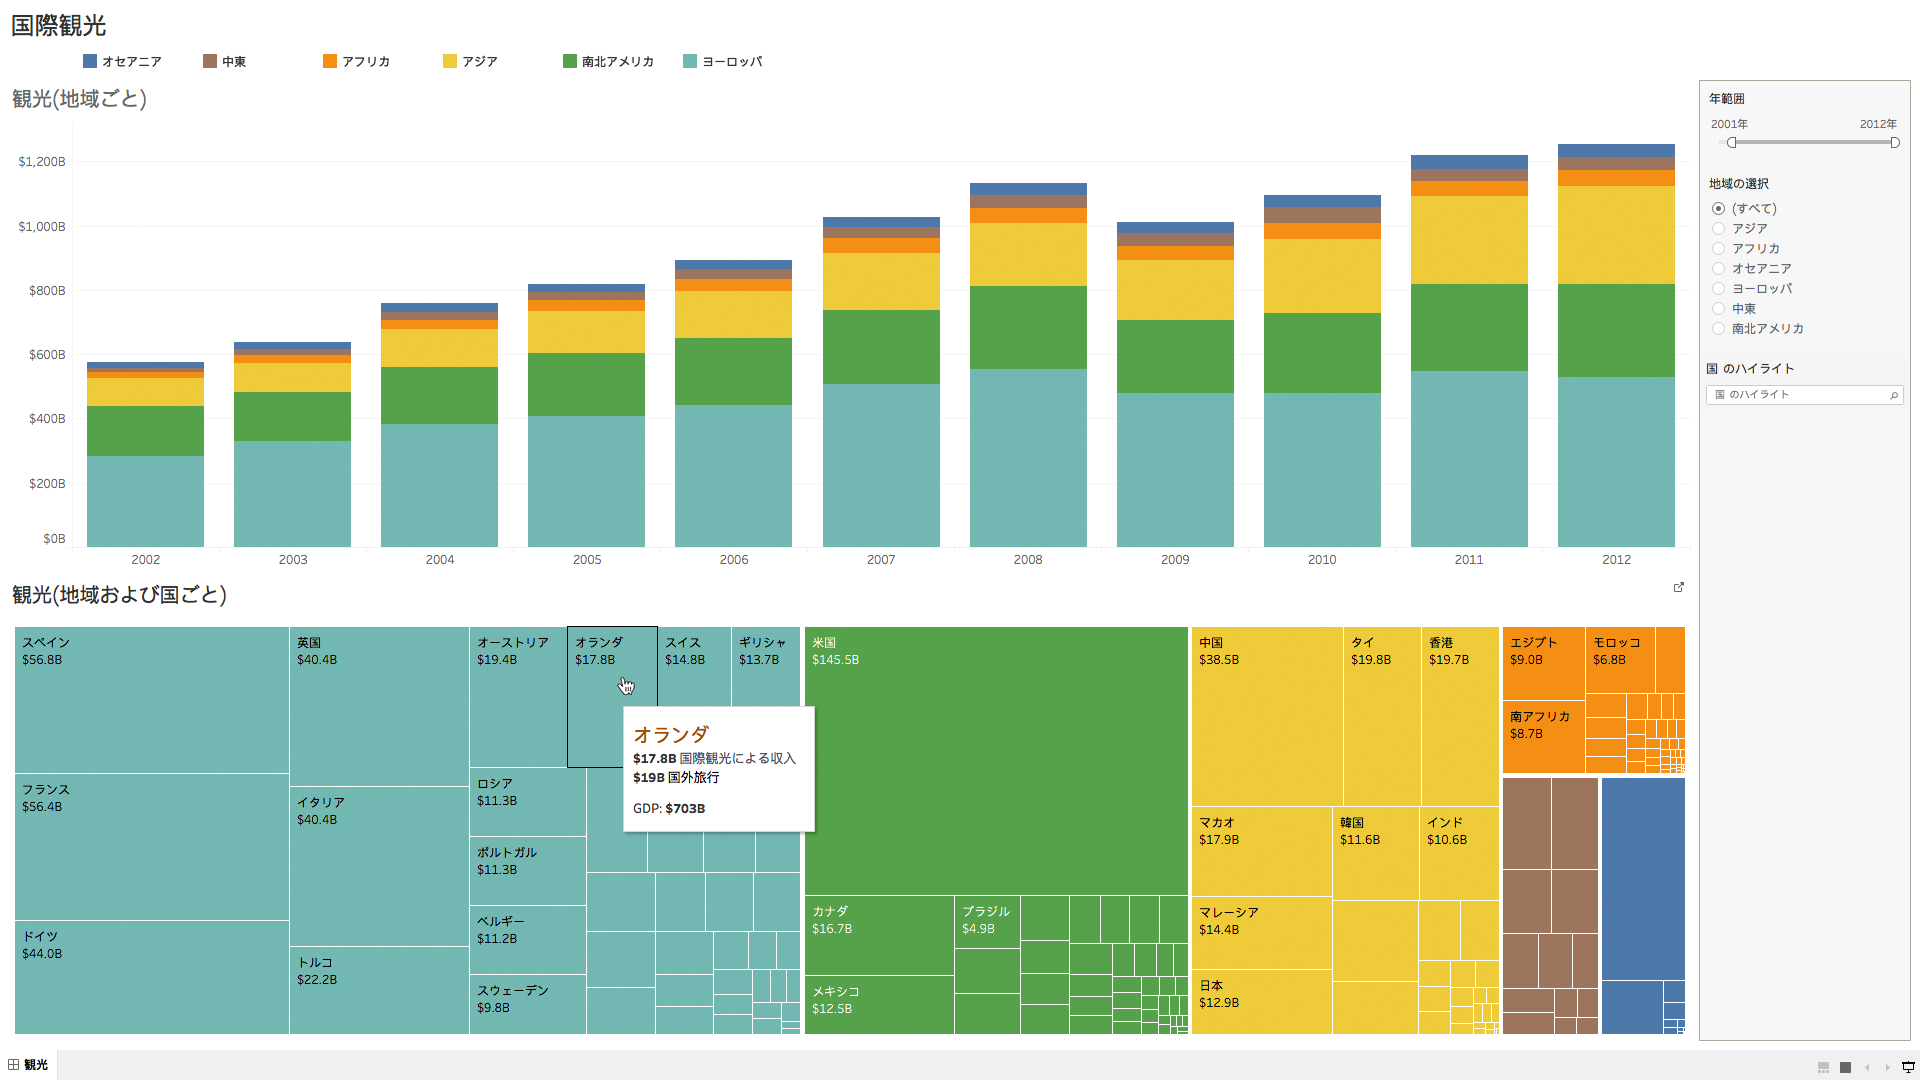Click grid icon on 観光 tab
Image resolution: width=1920 pixels, height=1080 pixels.
pos(14,1065)
